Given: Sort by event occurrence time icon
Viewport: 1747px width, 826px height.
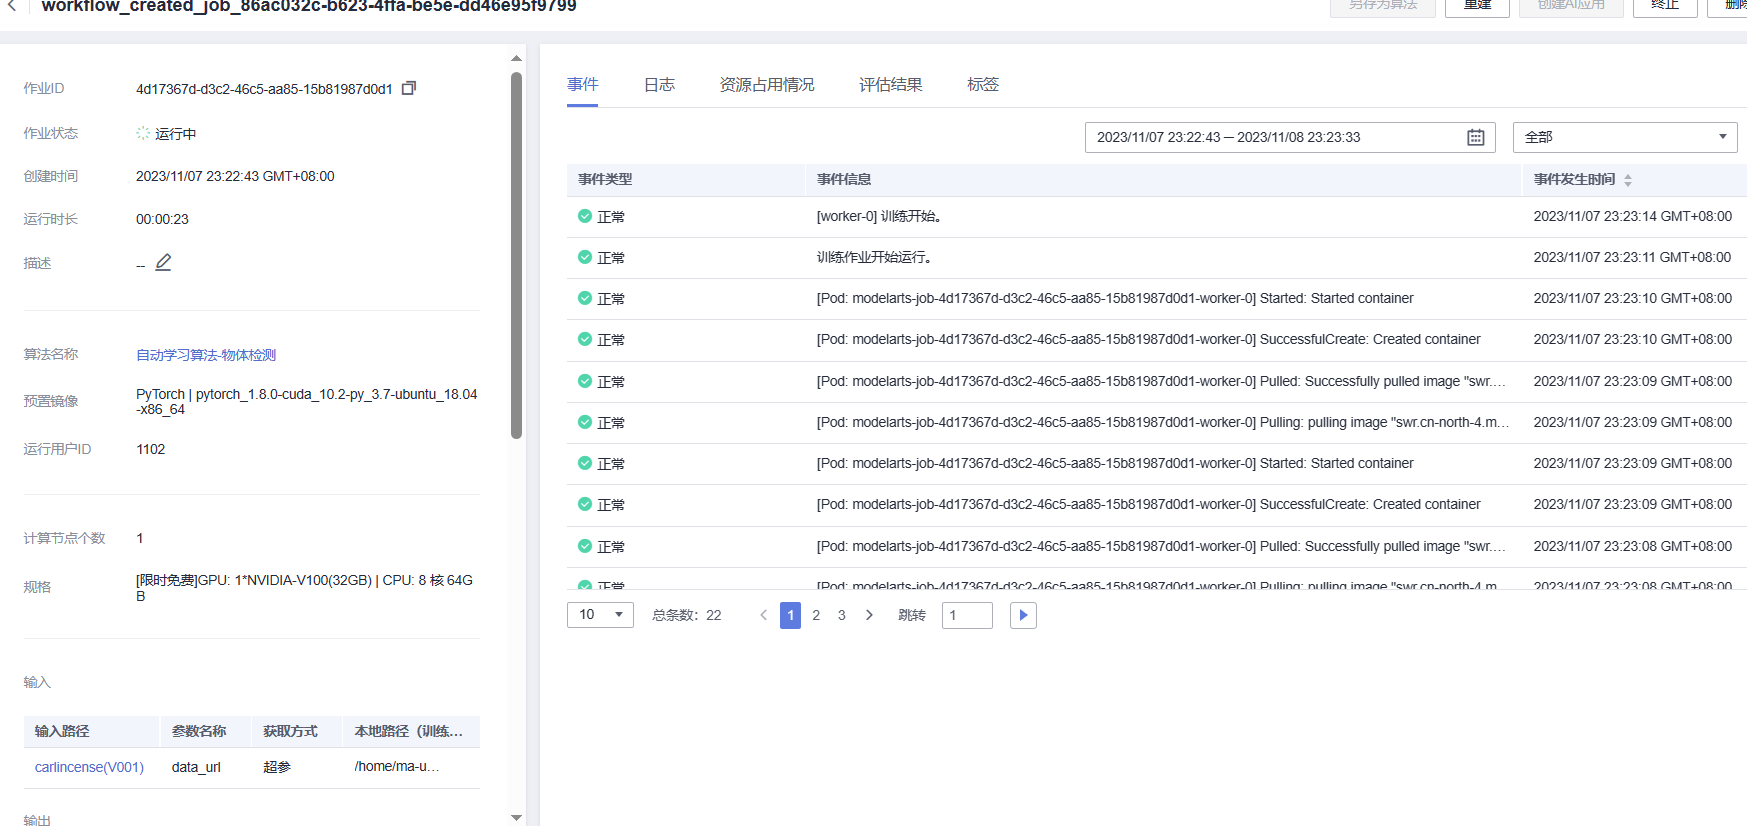Looking at the screenshot, I should [x=1628, y=180].
